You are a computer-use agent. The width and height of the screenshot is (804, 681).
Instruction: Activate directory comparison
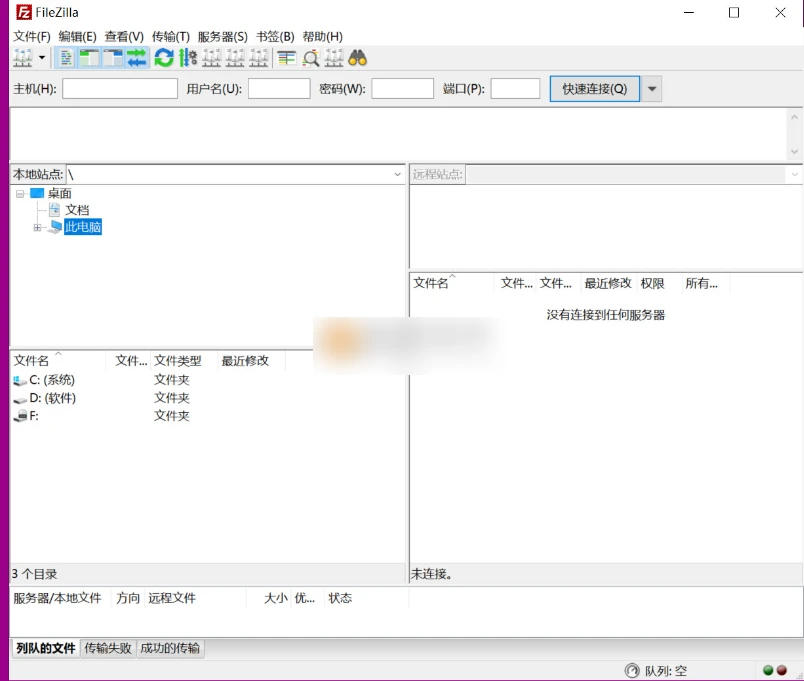[310, 58]
